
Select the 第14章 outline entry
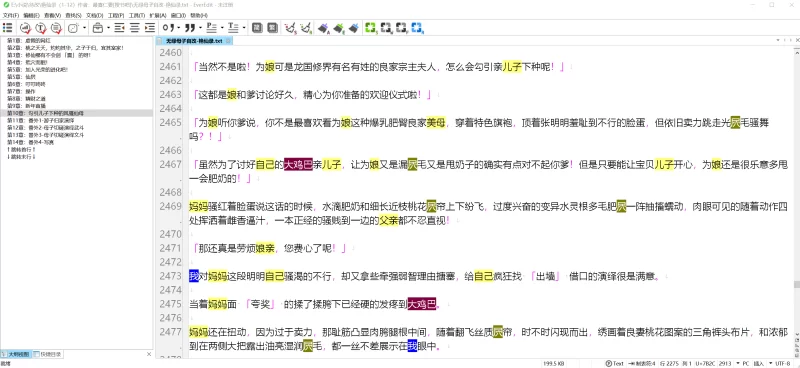[31, 142]
